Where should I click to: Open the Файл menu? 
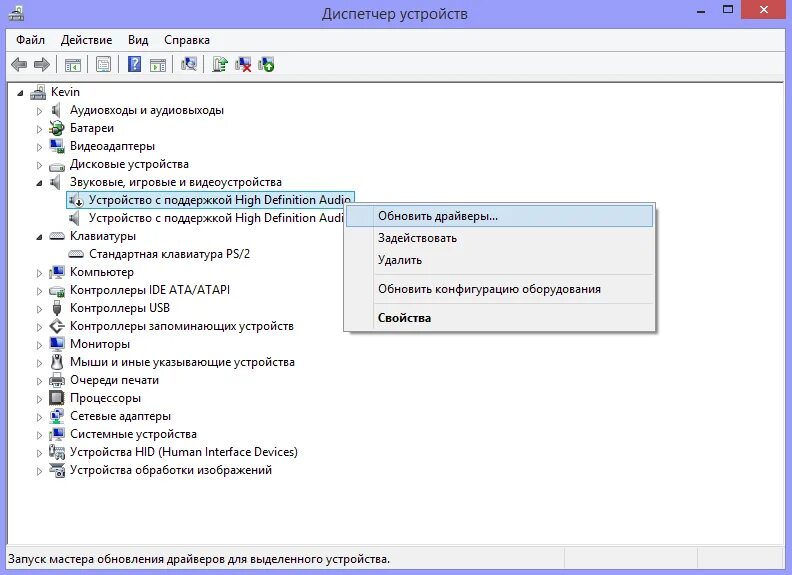point(30,40)
